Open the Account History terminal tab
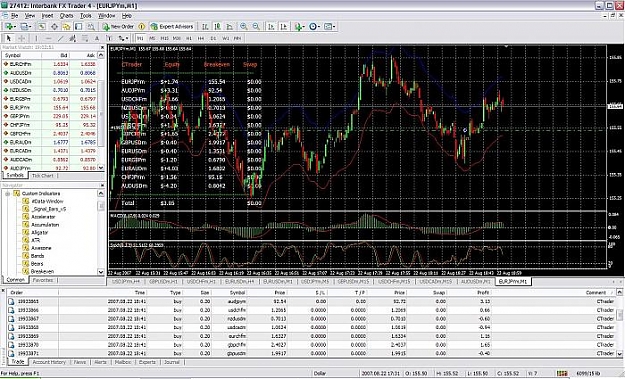The width and height of the screenshot is (625, 379). coord(49,362)
